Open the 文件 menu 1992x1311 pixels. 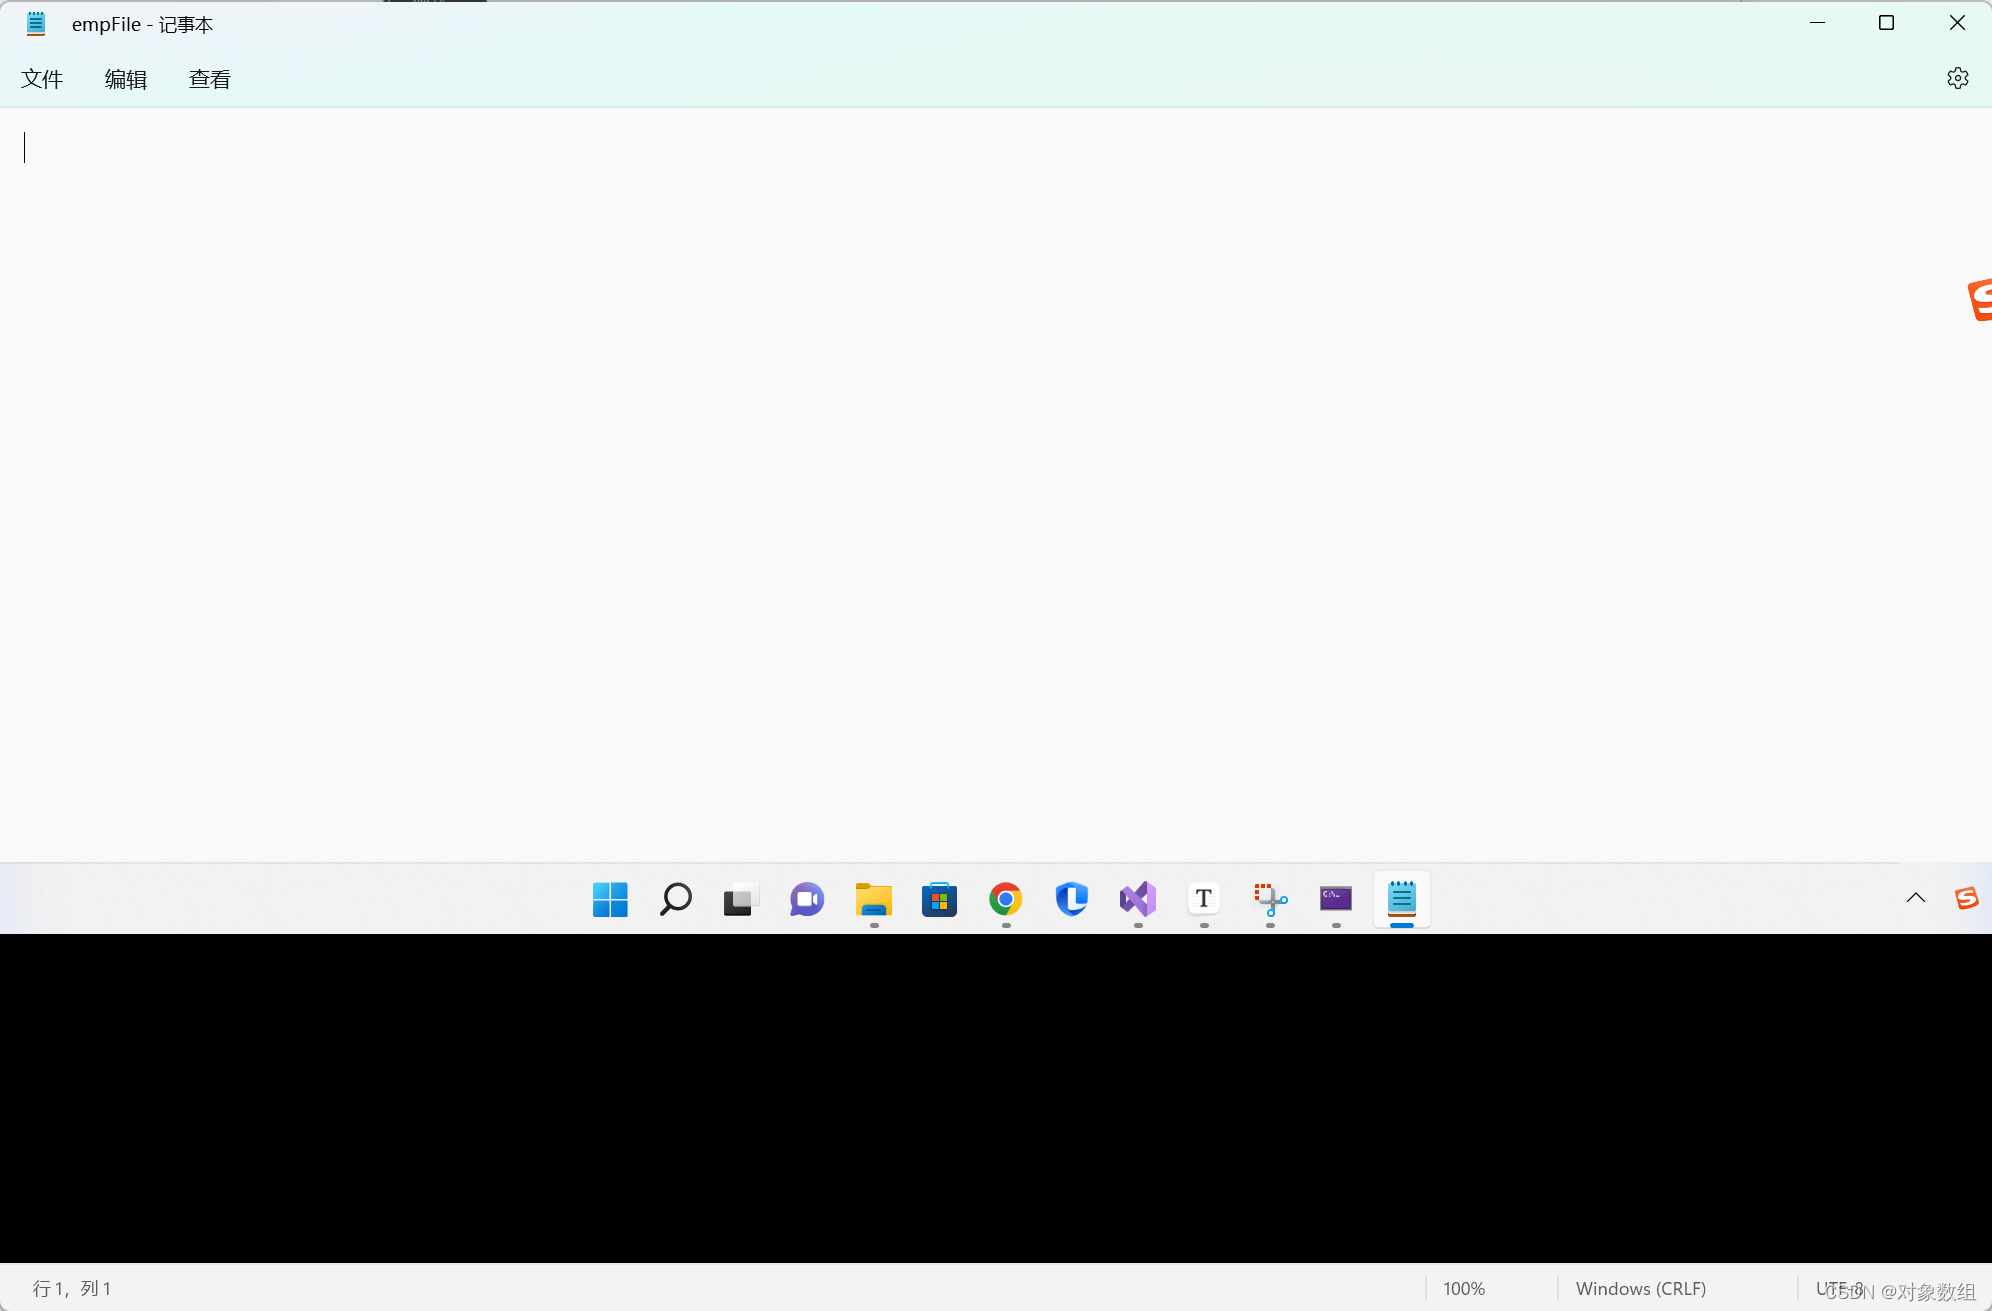pos(42,79)
